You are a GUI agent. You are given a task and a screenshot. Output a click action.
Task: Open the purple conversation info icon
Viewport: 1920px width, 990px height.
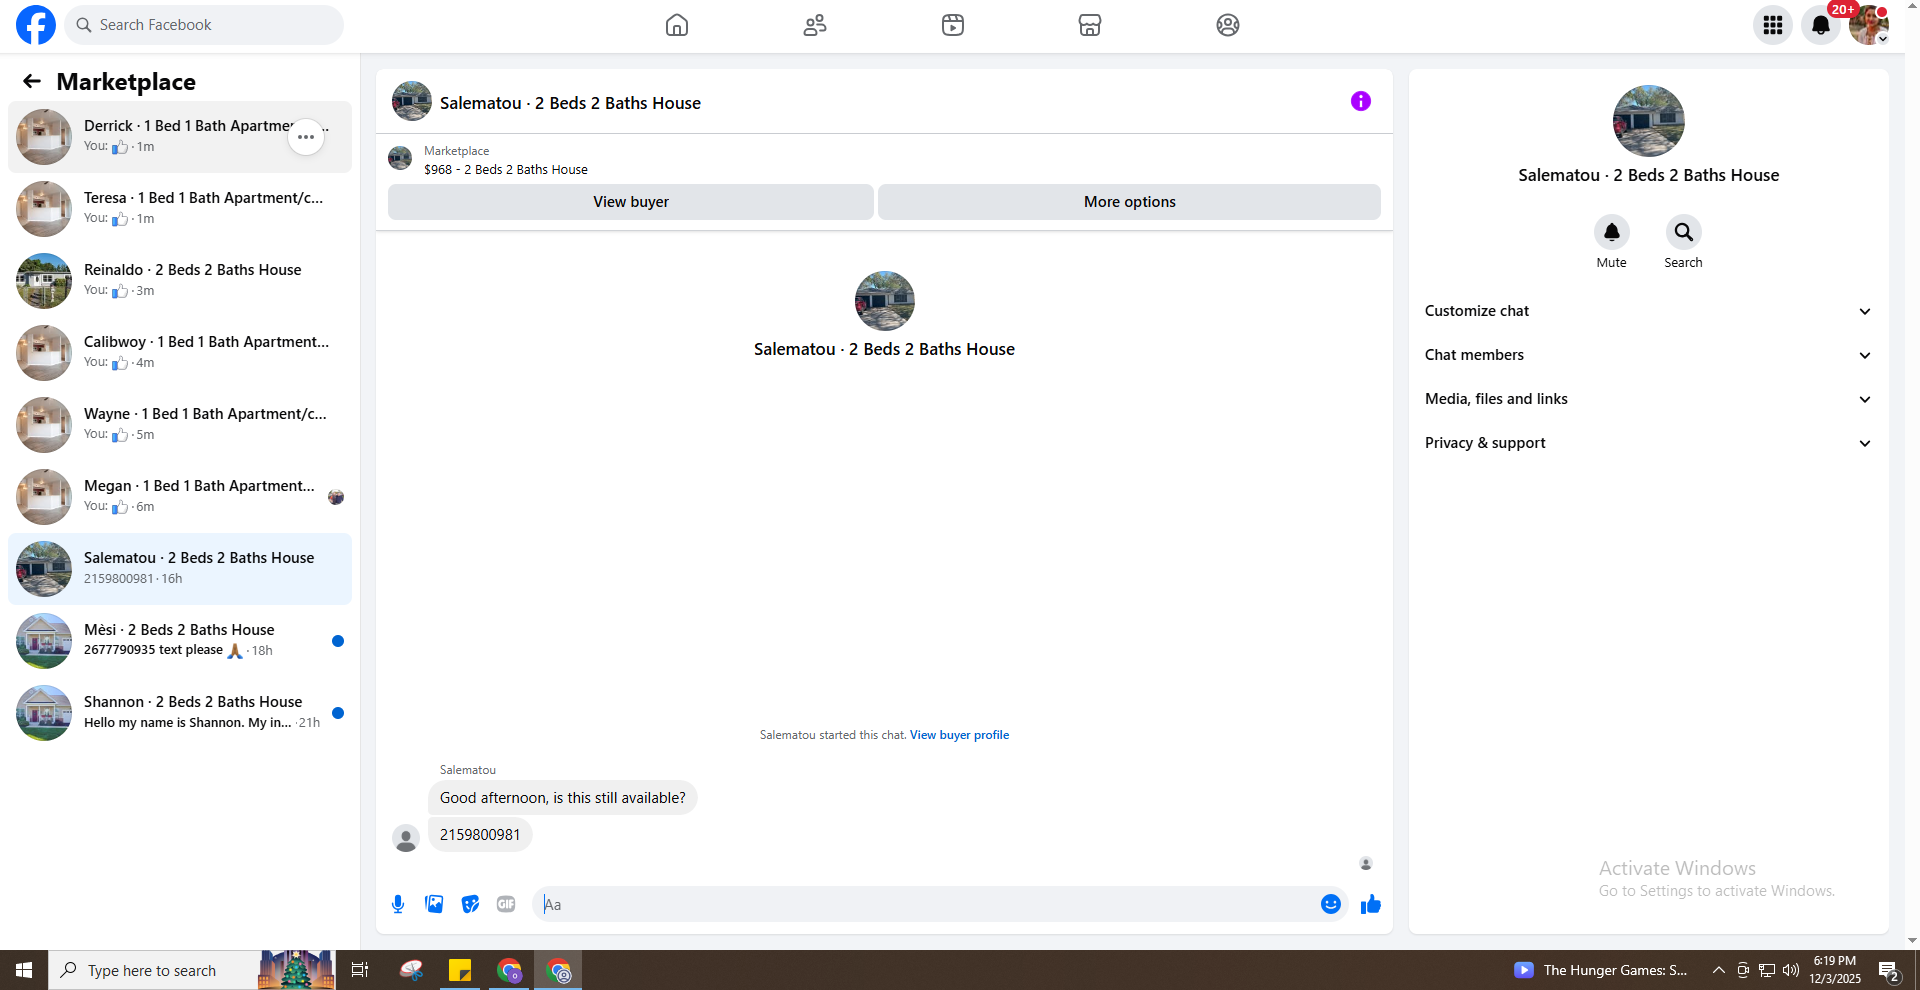1361,101
